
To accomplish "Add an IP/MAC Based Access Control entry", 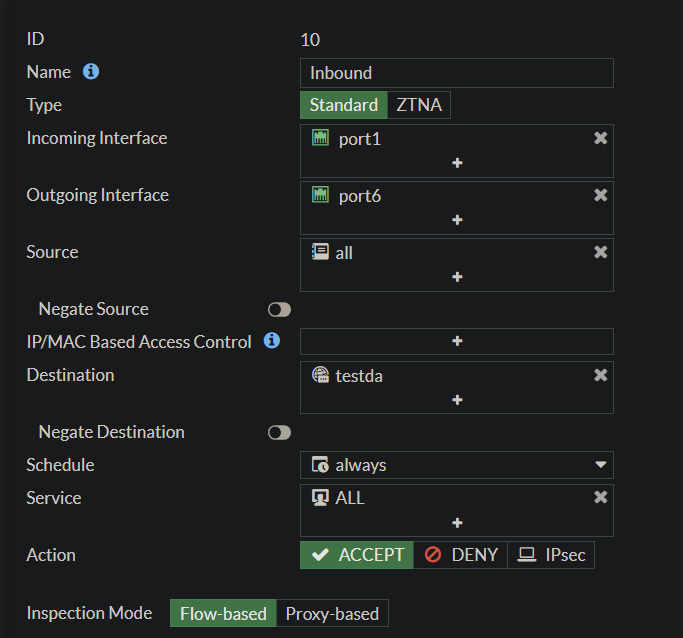I will pos(457,341).
